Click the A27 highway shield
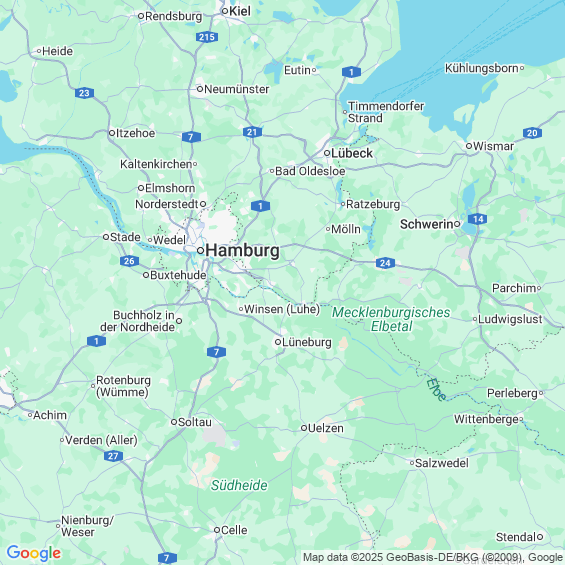 (113, 456)
